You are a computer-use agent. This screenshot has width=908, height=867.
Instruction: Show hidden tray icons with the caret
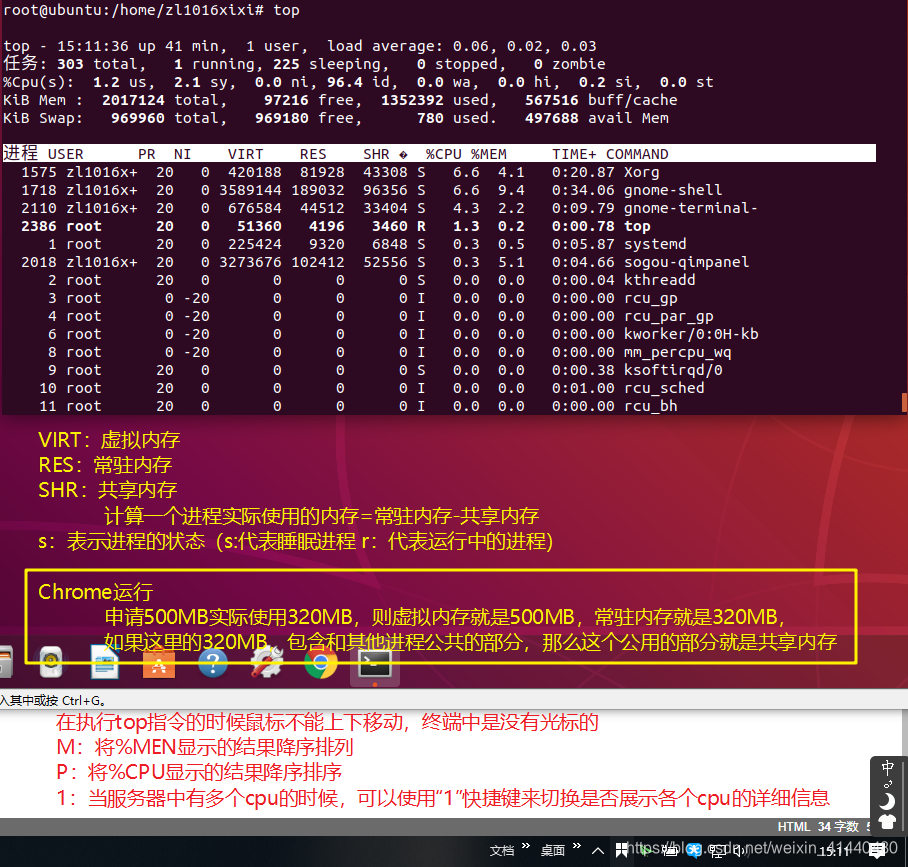point(598,851)
